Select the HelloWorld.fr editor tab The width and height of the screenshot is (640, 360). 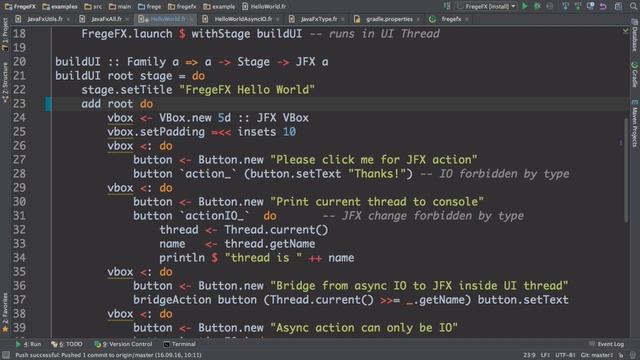tap(165, 19)
